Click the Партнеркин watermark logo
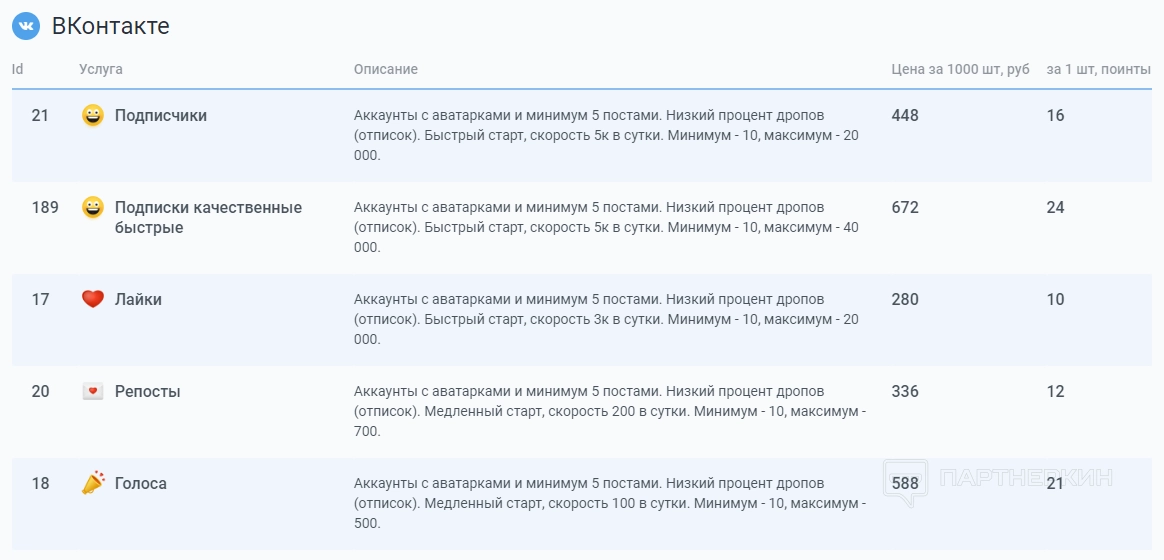This screenshot has width=1164, height=560. (x=998, y=480)
